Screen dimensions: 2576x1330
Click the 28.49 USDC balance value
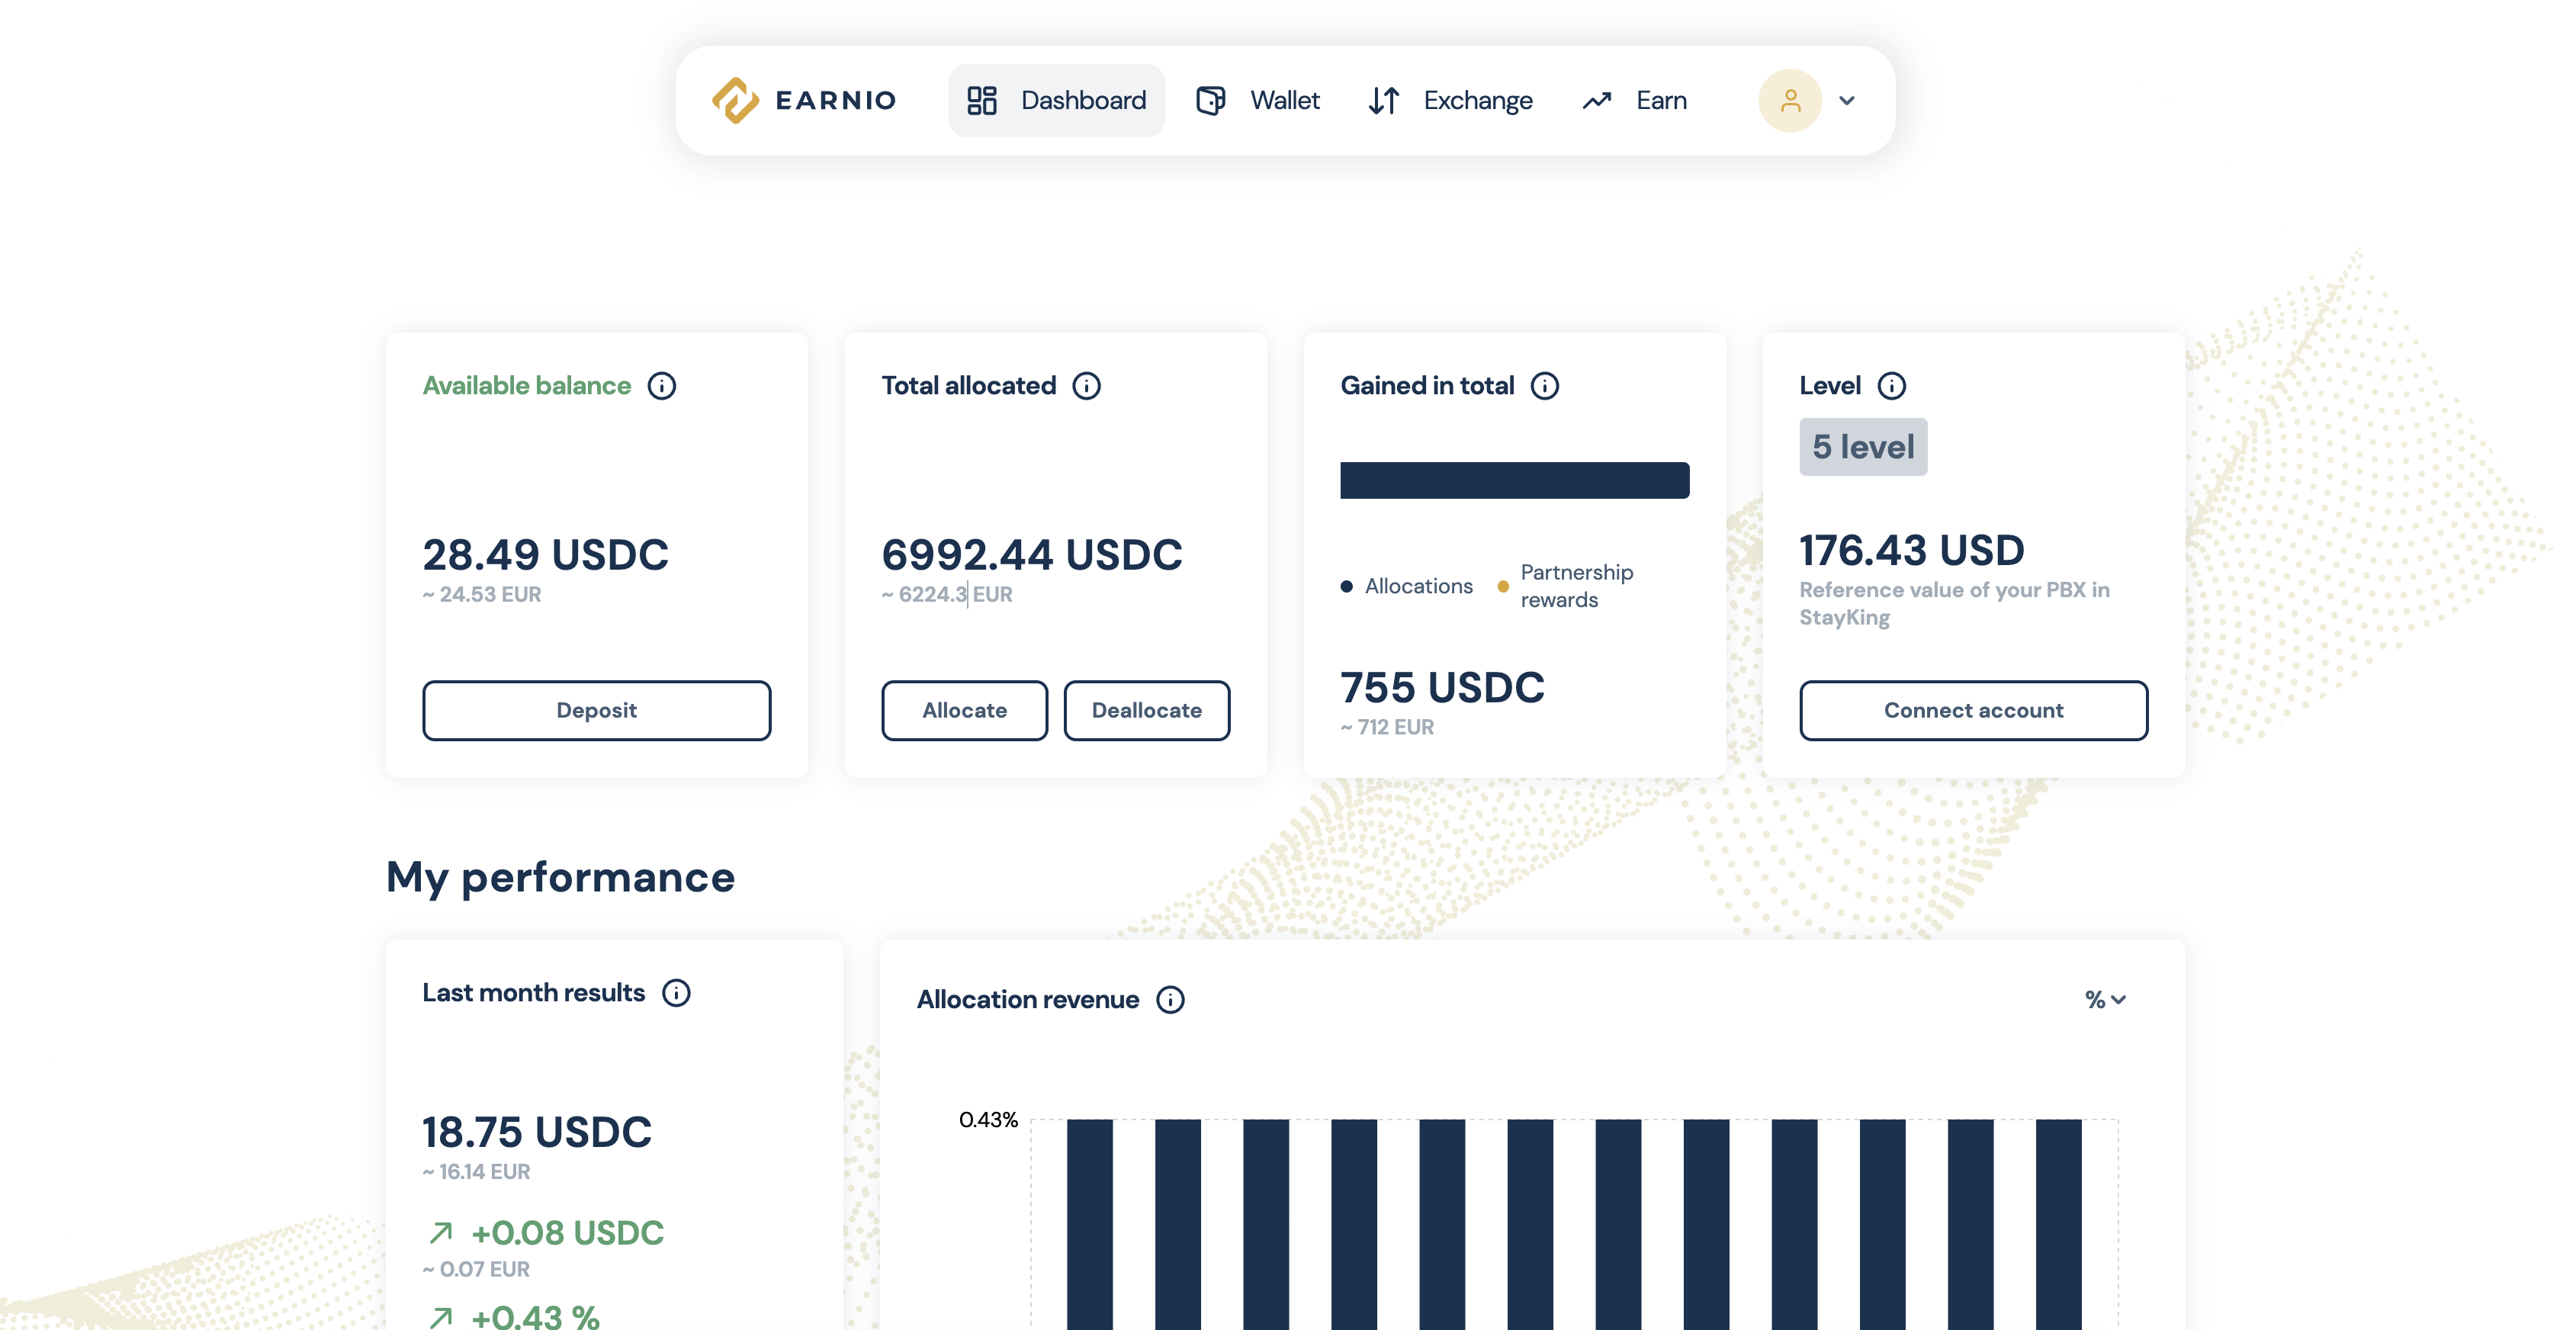(x=546, y=555)
